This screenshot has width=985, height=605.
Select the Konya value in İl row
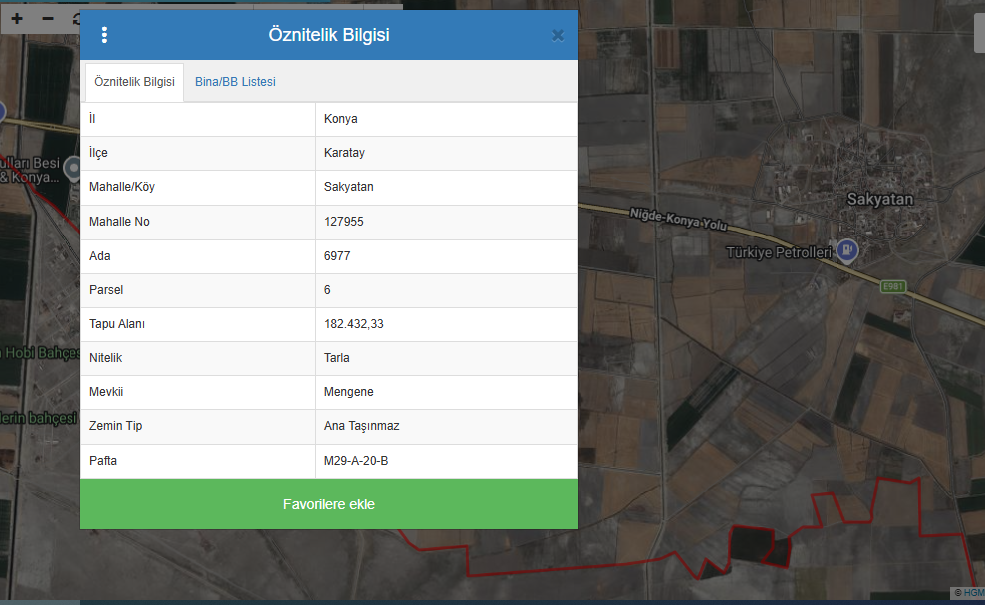(x=340, y=119)
